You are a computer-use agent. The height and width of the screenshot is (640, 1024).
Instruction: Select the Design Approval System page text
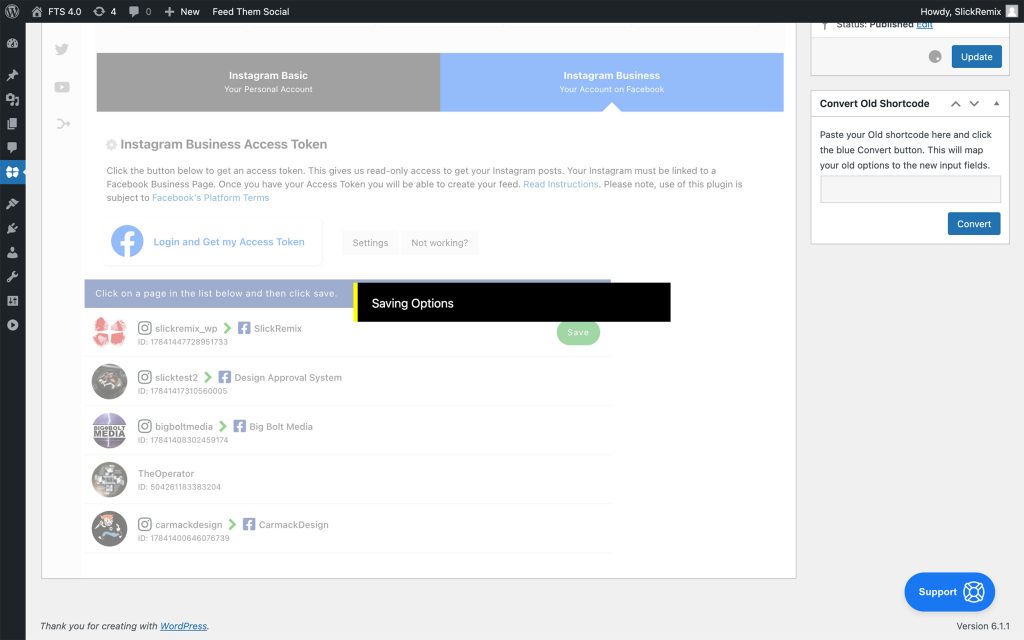(x=288, y=377)
